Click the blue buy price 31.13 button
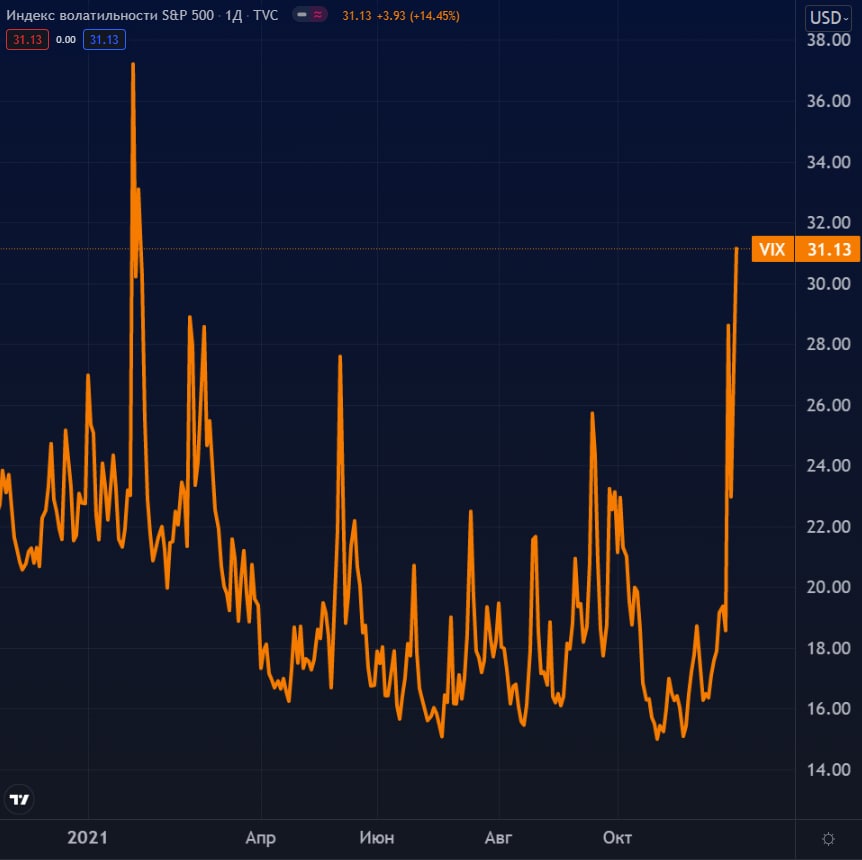 (x=104, y=40)
